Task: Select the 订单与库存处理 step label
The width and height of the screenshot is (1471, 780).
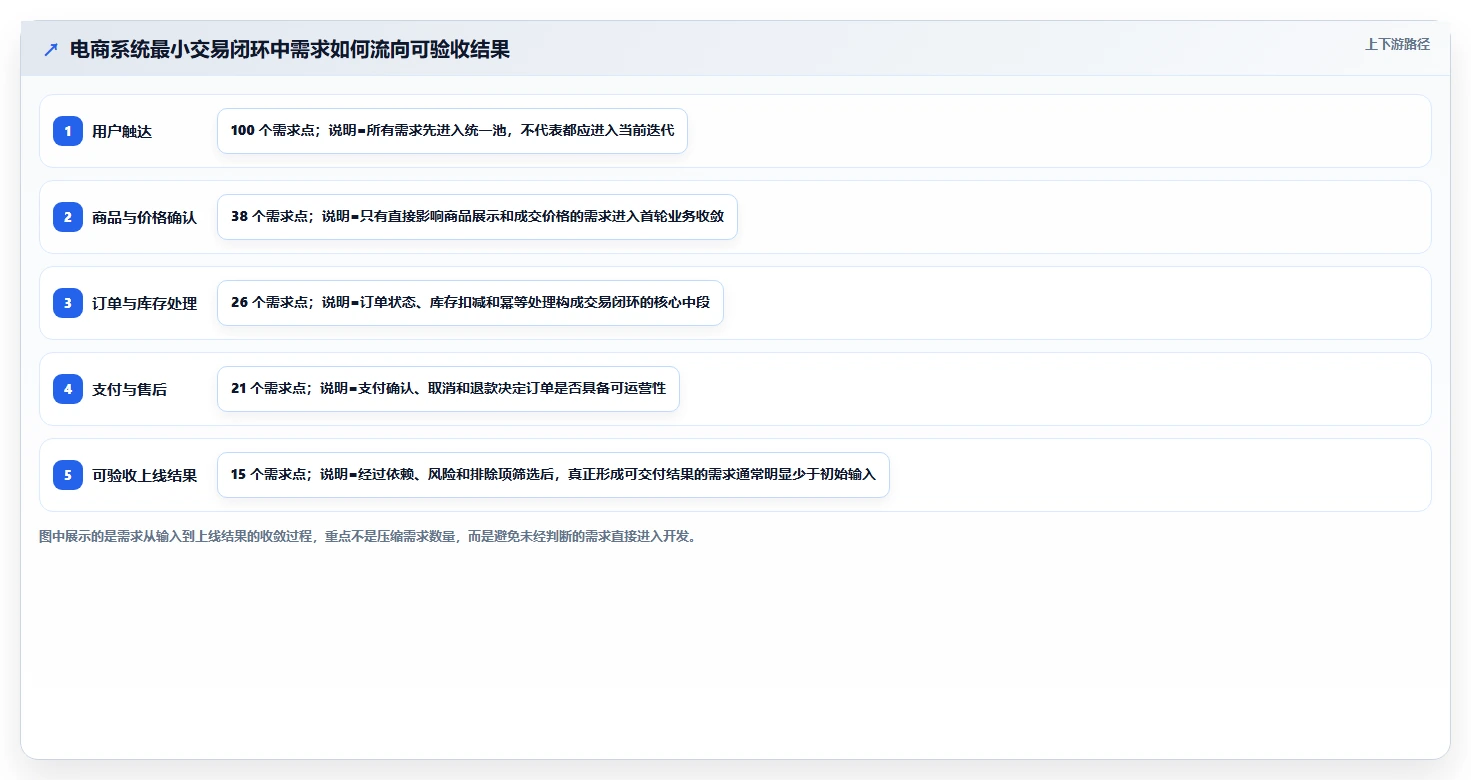Action: (144, 303)
